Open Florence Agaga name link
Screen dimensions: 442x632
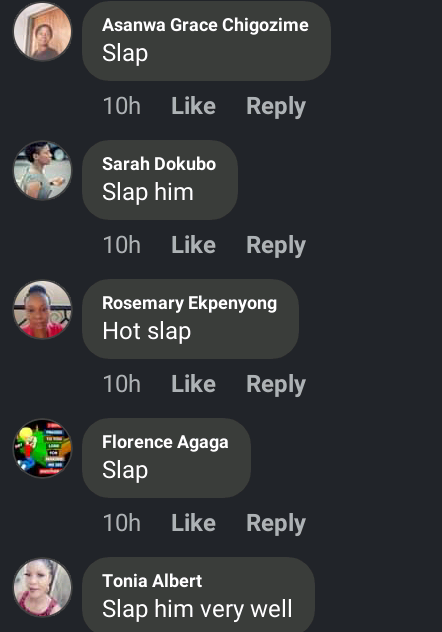165,442
